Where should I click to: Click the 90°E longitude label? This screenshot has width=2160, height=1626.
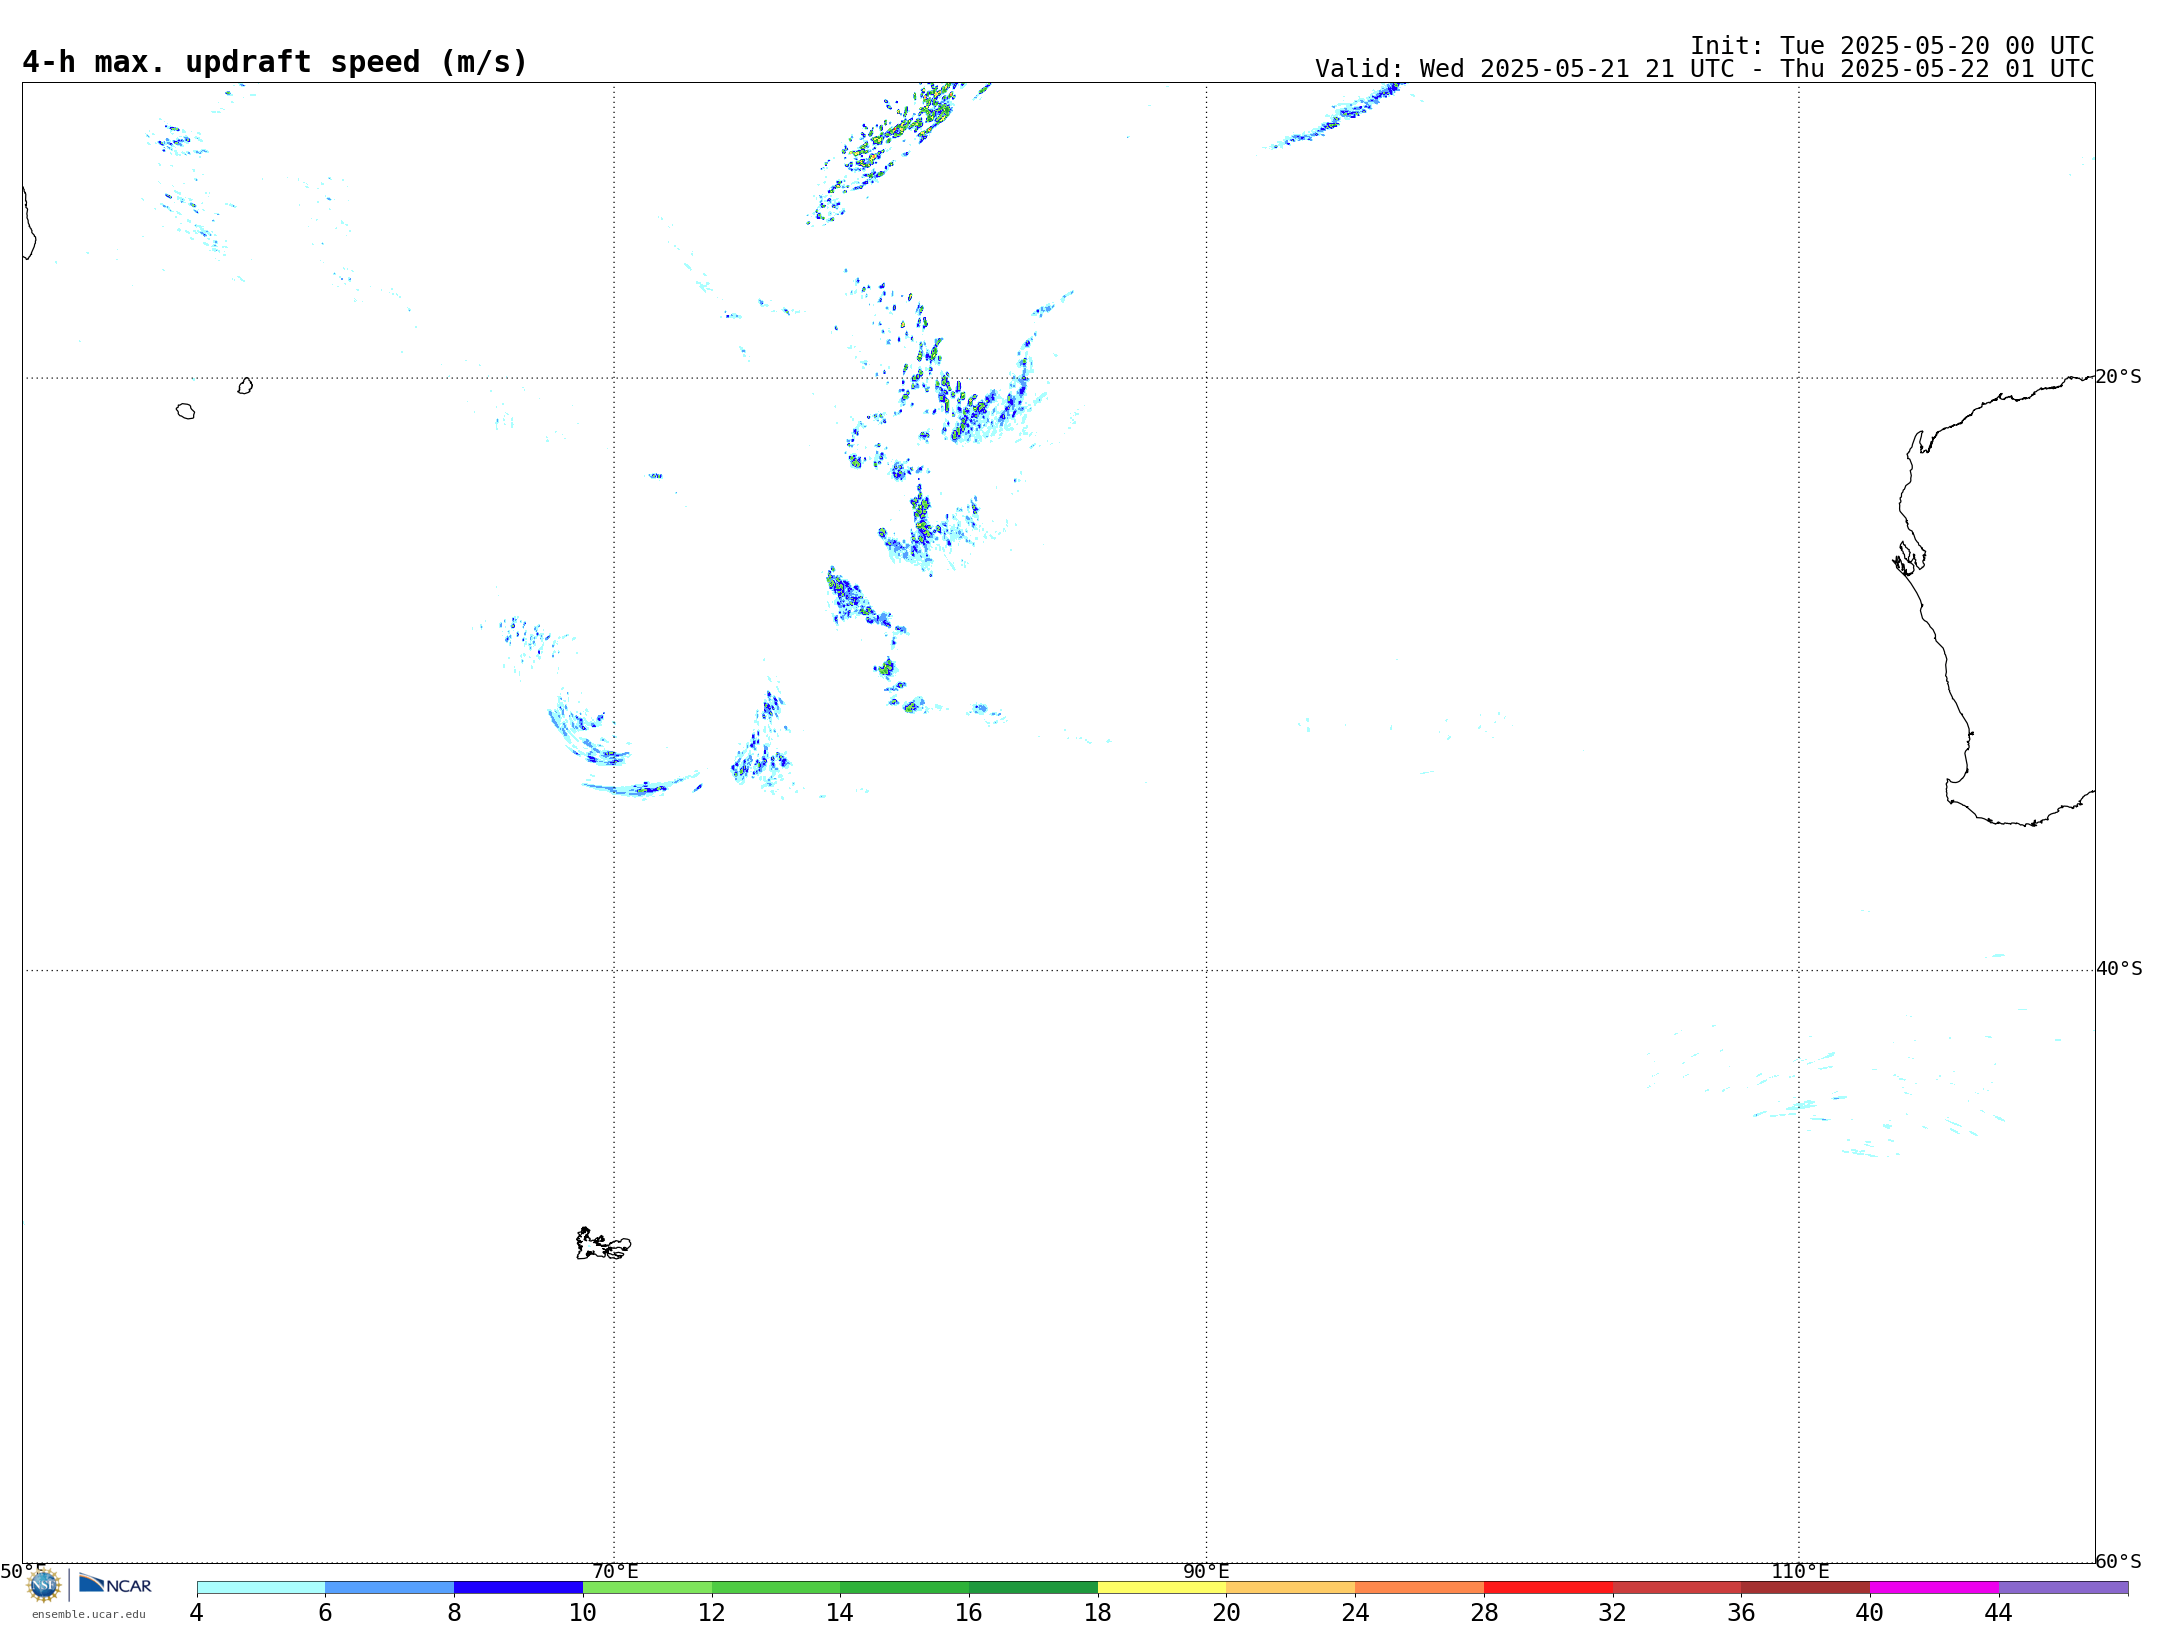pos(1206,1571)
